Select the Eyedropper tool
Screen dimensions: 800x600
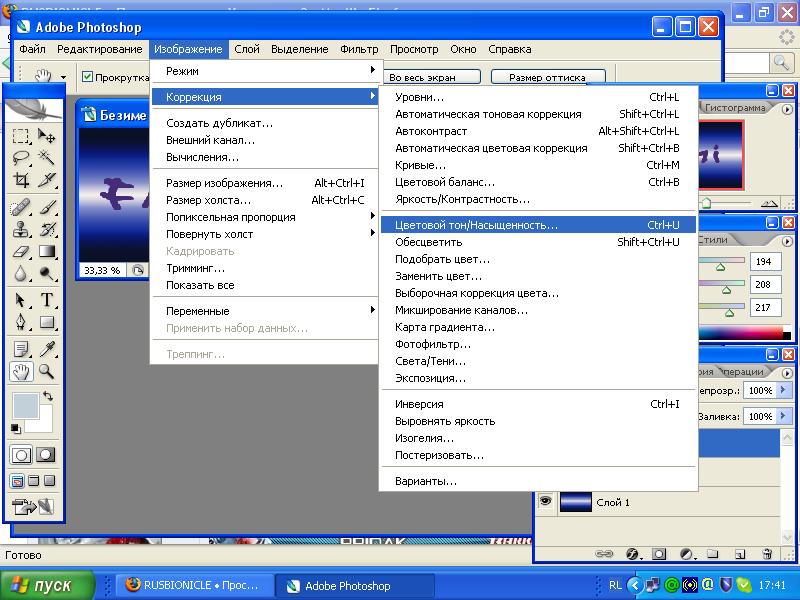coord(46,349)
